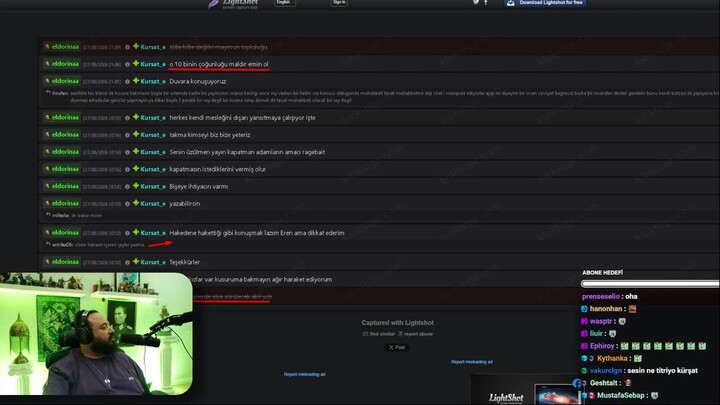This screenshot has width=720, height=405.
Task: Click the X Post share button
Action: coord(397,348)
